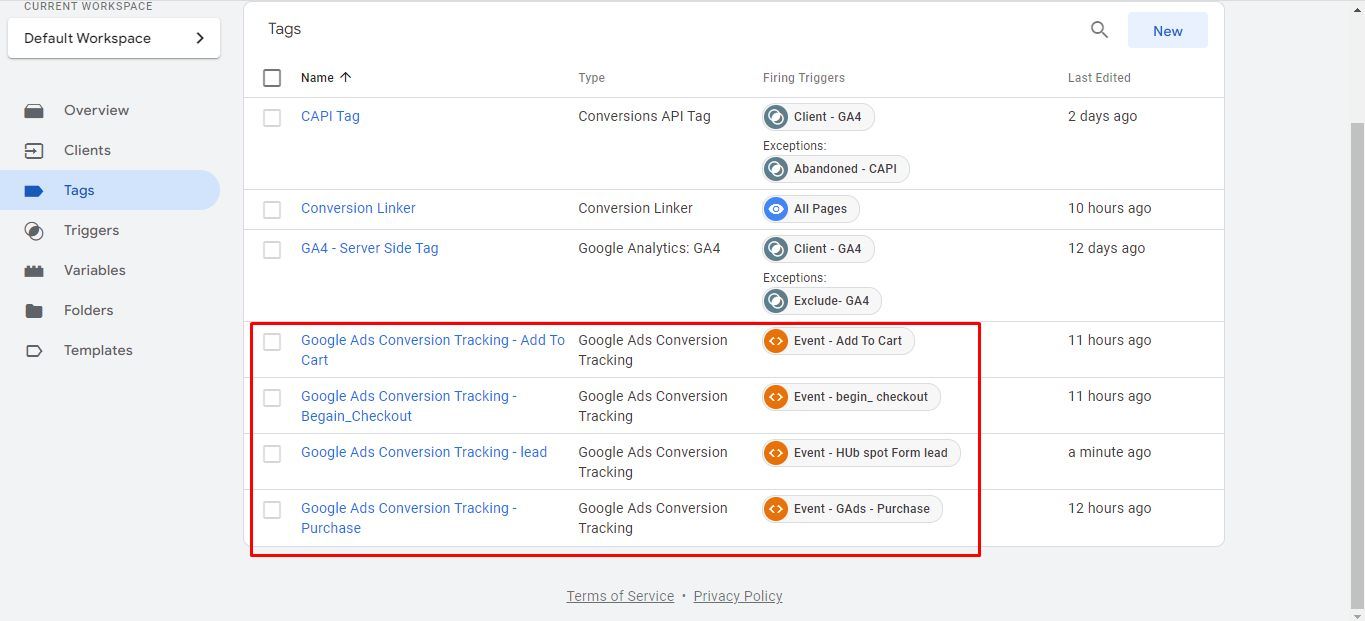Open the Templates section
1365x621 pixels.
(x=98, y=351)
